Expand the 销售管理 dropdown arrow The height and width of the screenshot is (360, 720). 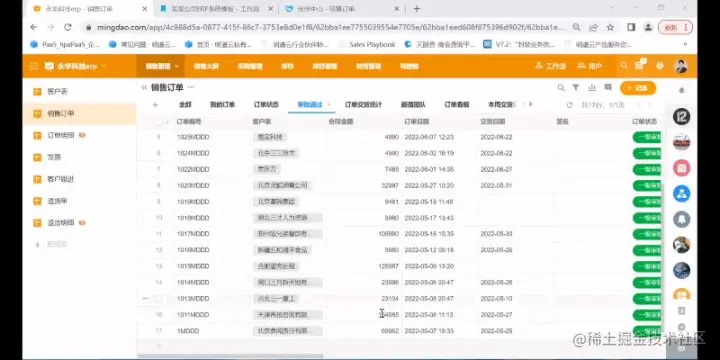coord(176,66)
